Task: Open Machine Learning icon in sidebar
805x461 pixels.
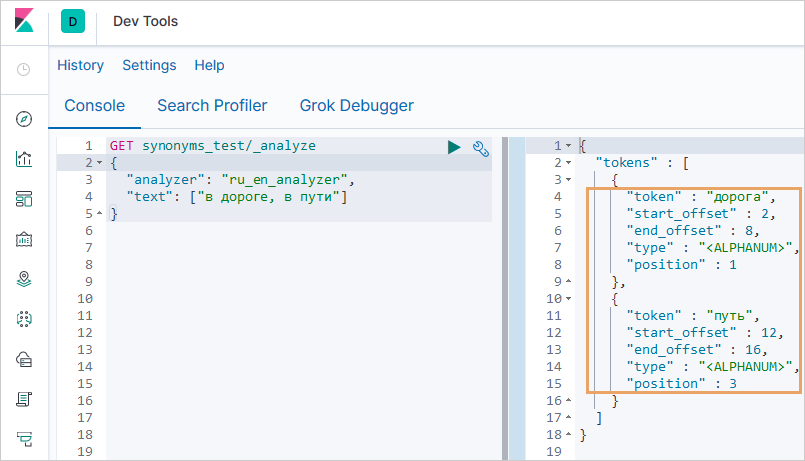Action: pos(24,319)
